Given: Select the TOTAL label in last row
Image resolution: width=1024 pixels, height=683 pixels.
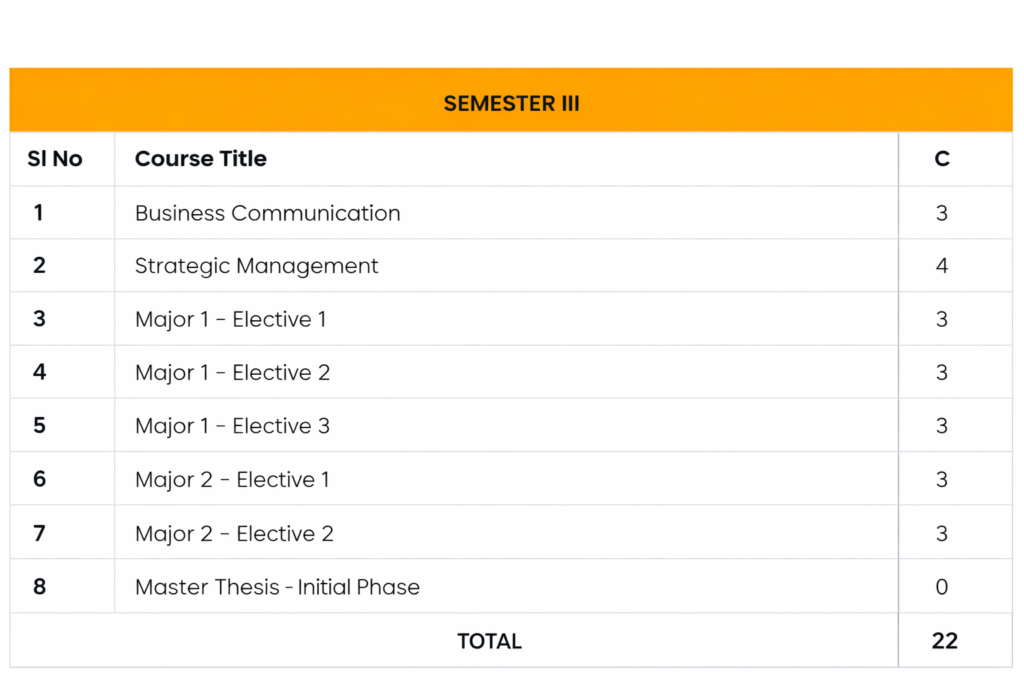Looking at the screenshot, I should click(x=489, y=641).
